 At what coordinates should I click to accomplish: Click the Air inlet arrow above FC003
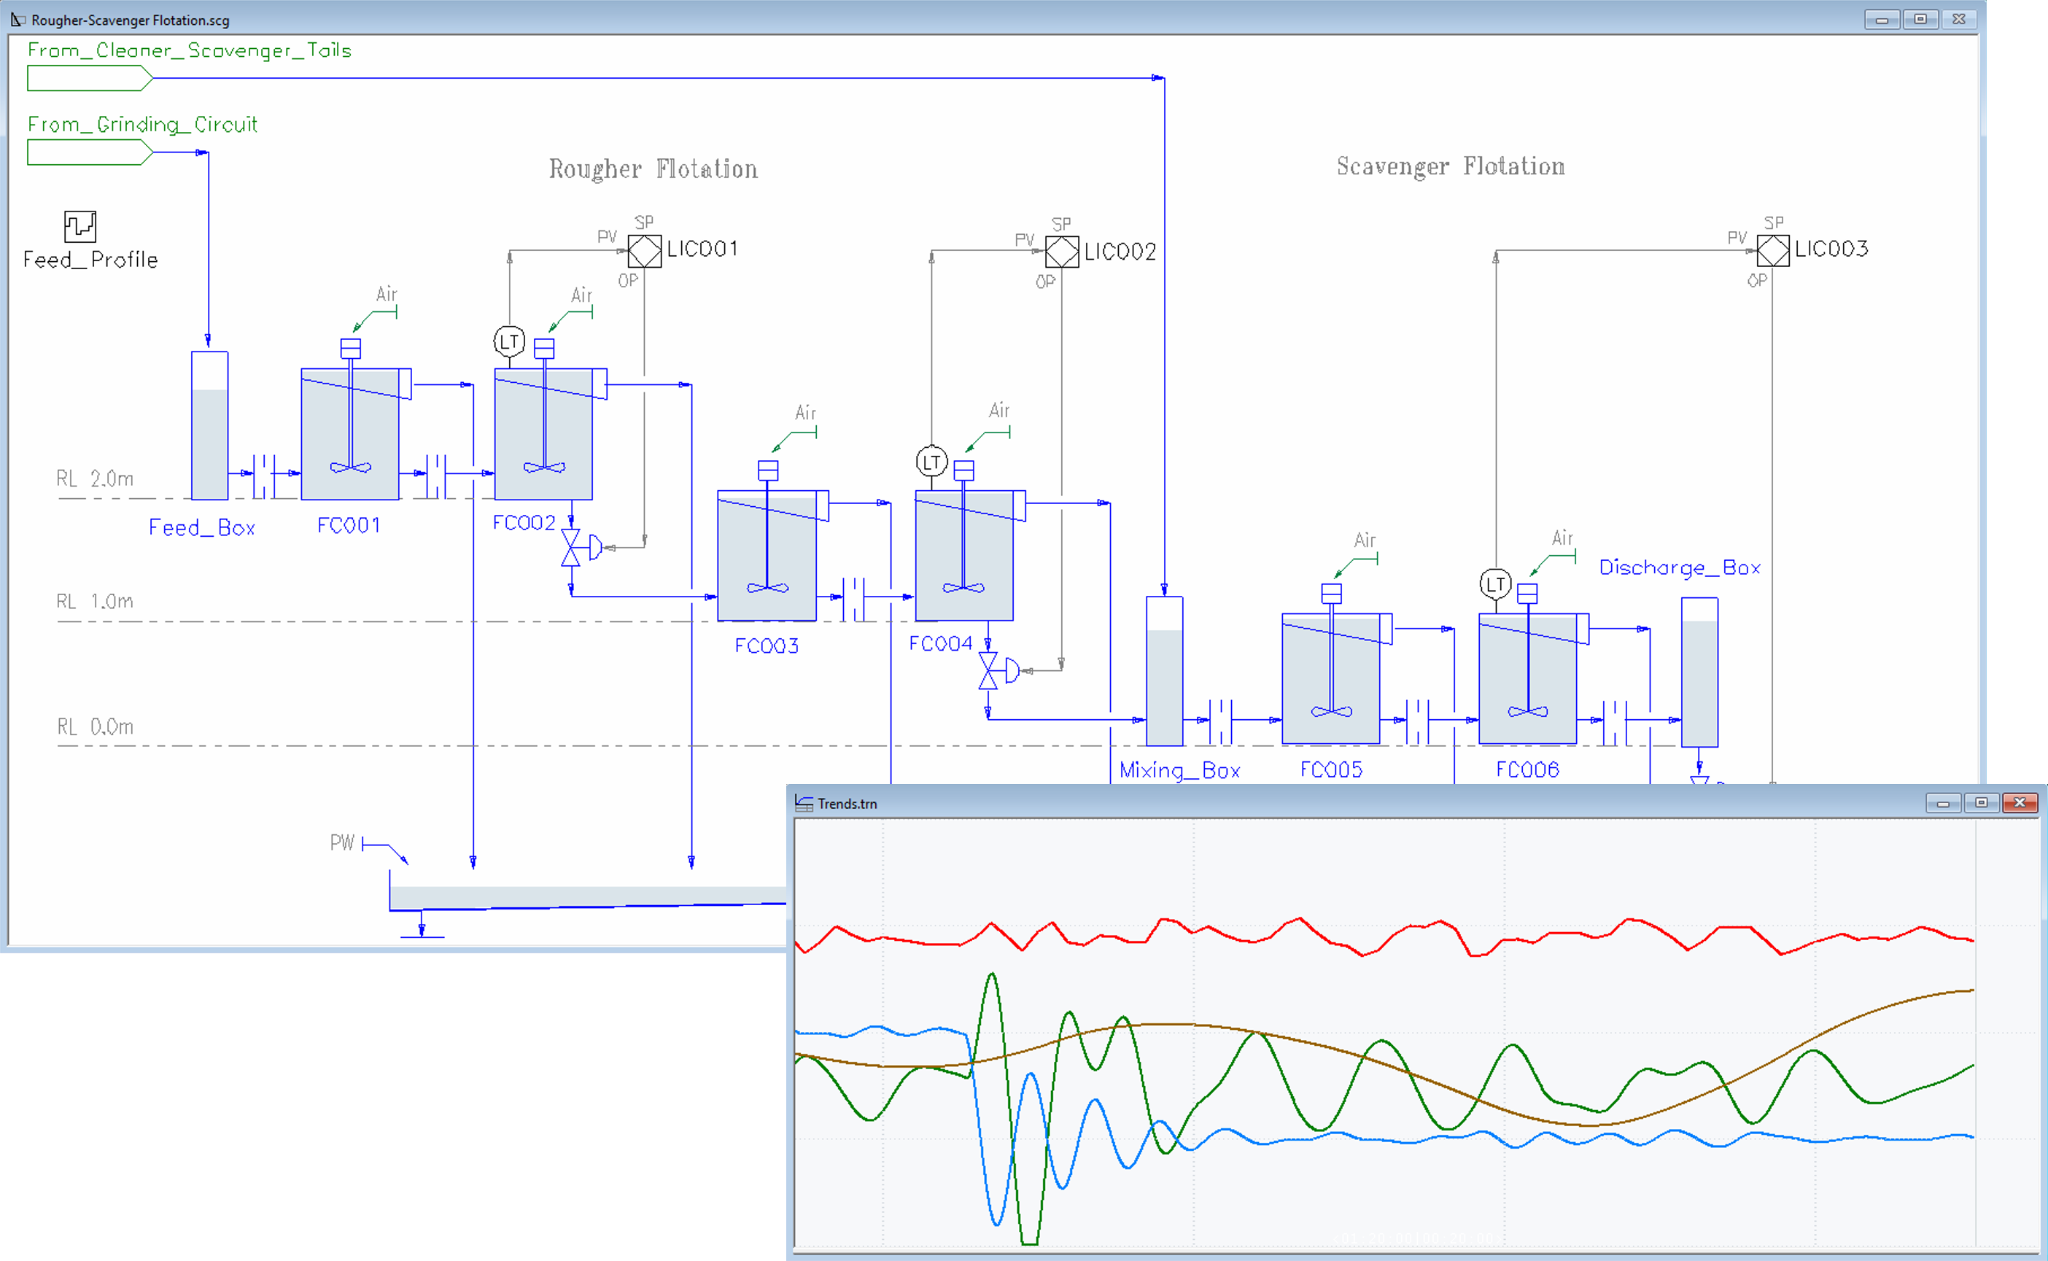click(795, 439)
